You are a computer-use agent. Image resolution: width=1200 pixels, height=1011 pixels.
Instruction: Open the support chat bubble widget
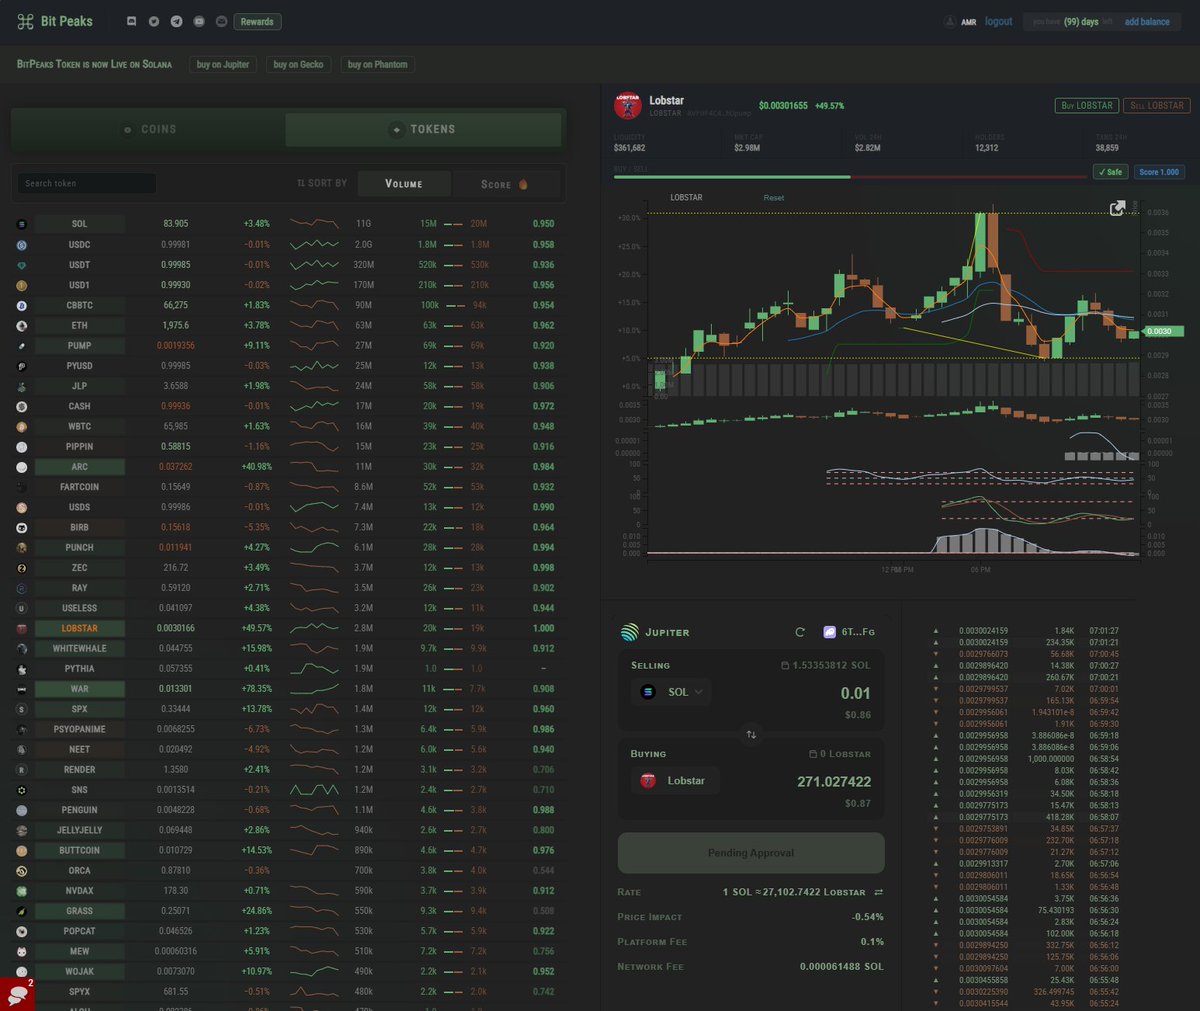point(17,993)
